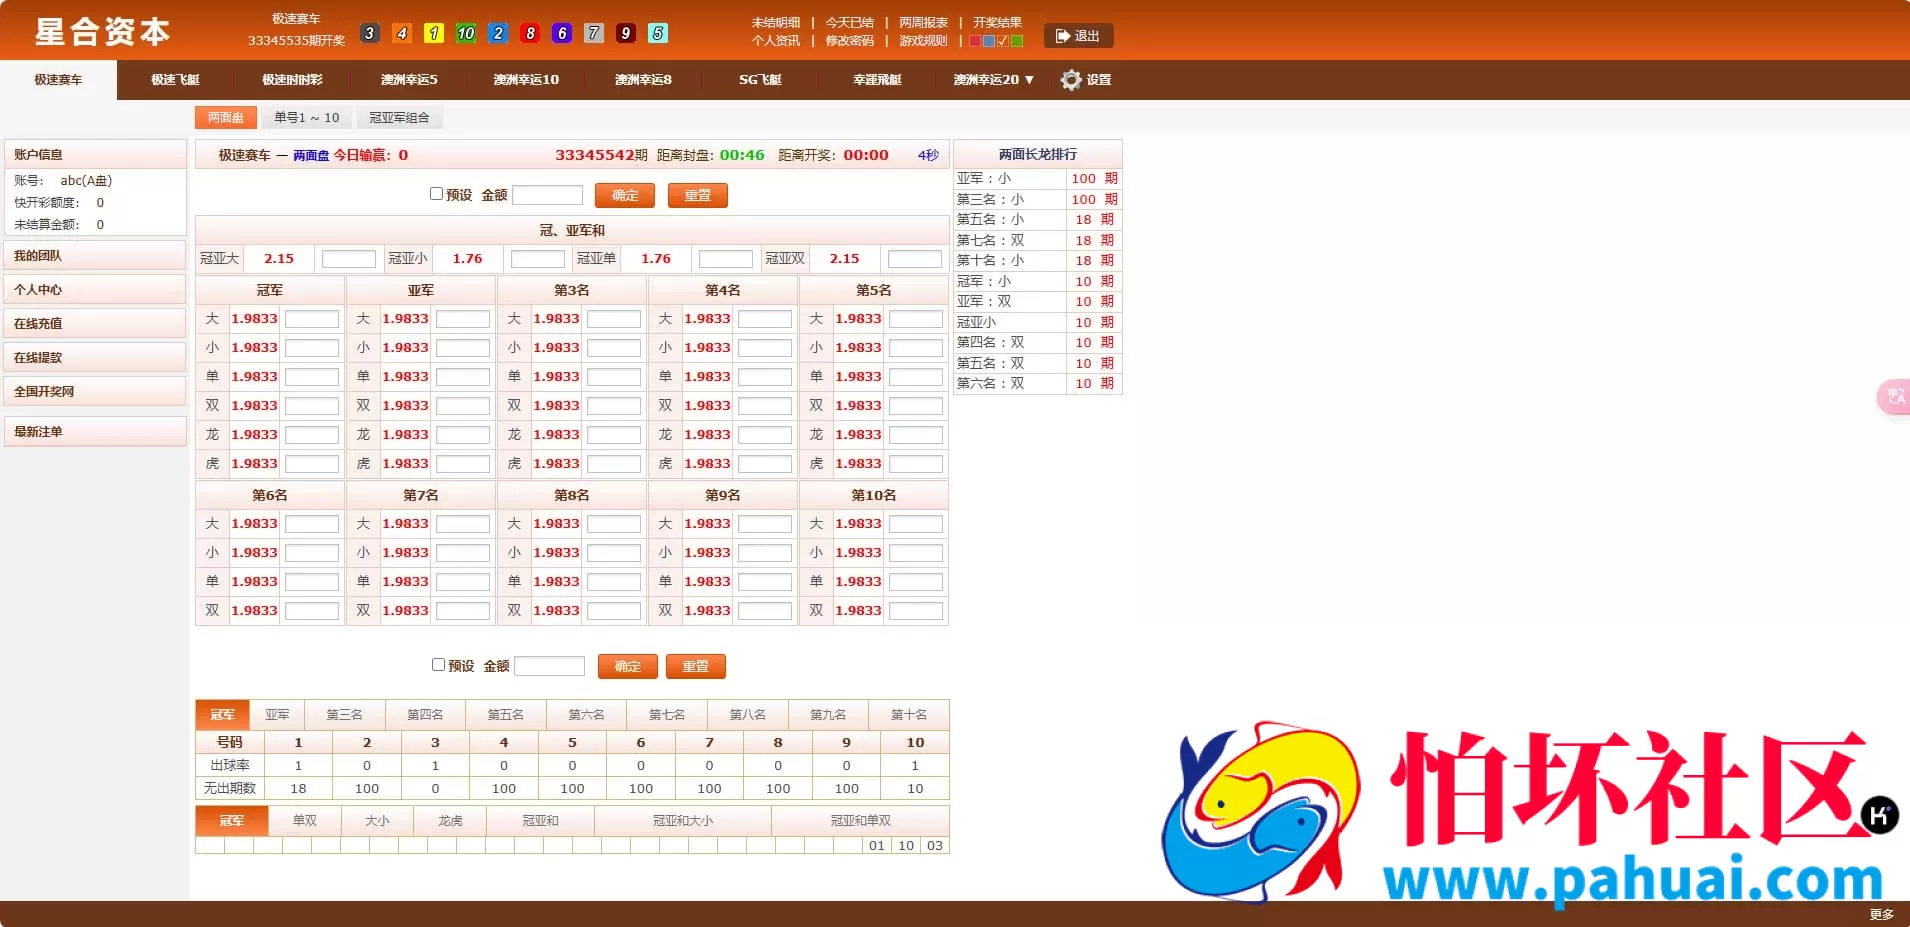
Task: Open the 冠亚军组合 tab
Action: pos(401,117)
